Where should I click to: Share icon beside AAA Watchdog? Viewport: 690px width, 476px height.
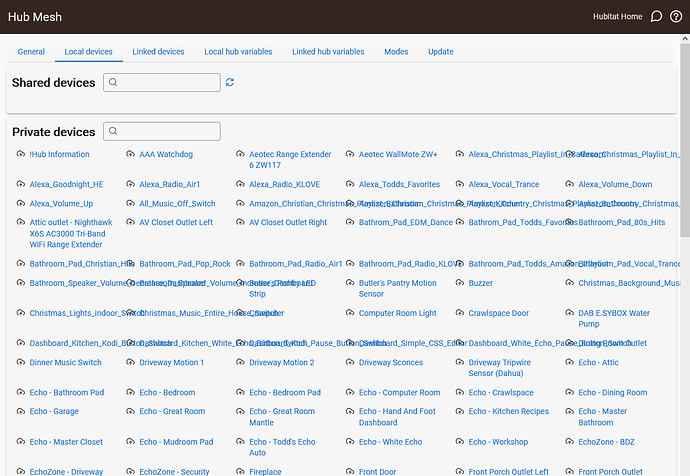tap(130, 154)
